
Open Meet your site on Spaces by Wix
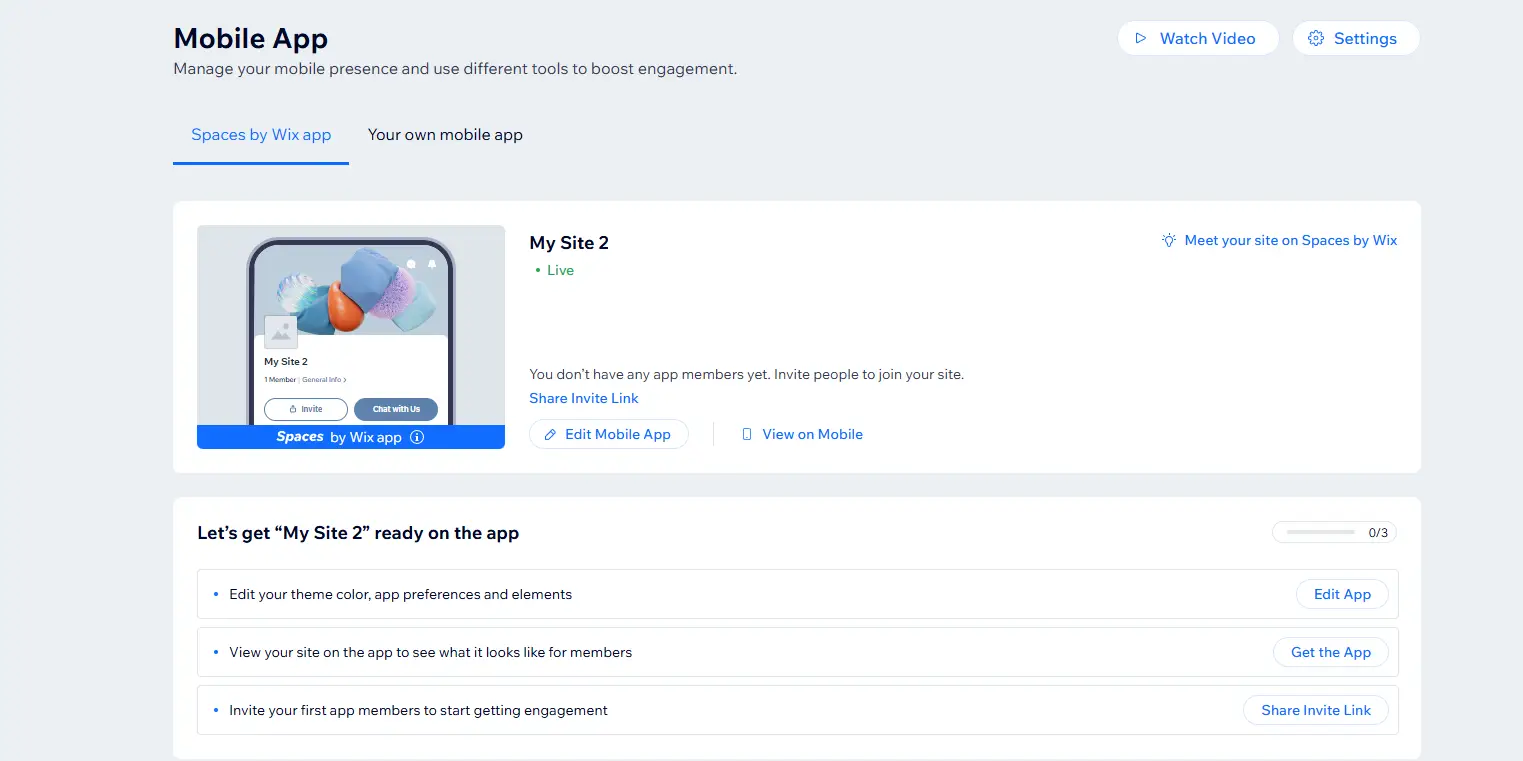coord(1280,240)
